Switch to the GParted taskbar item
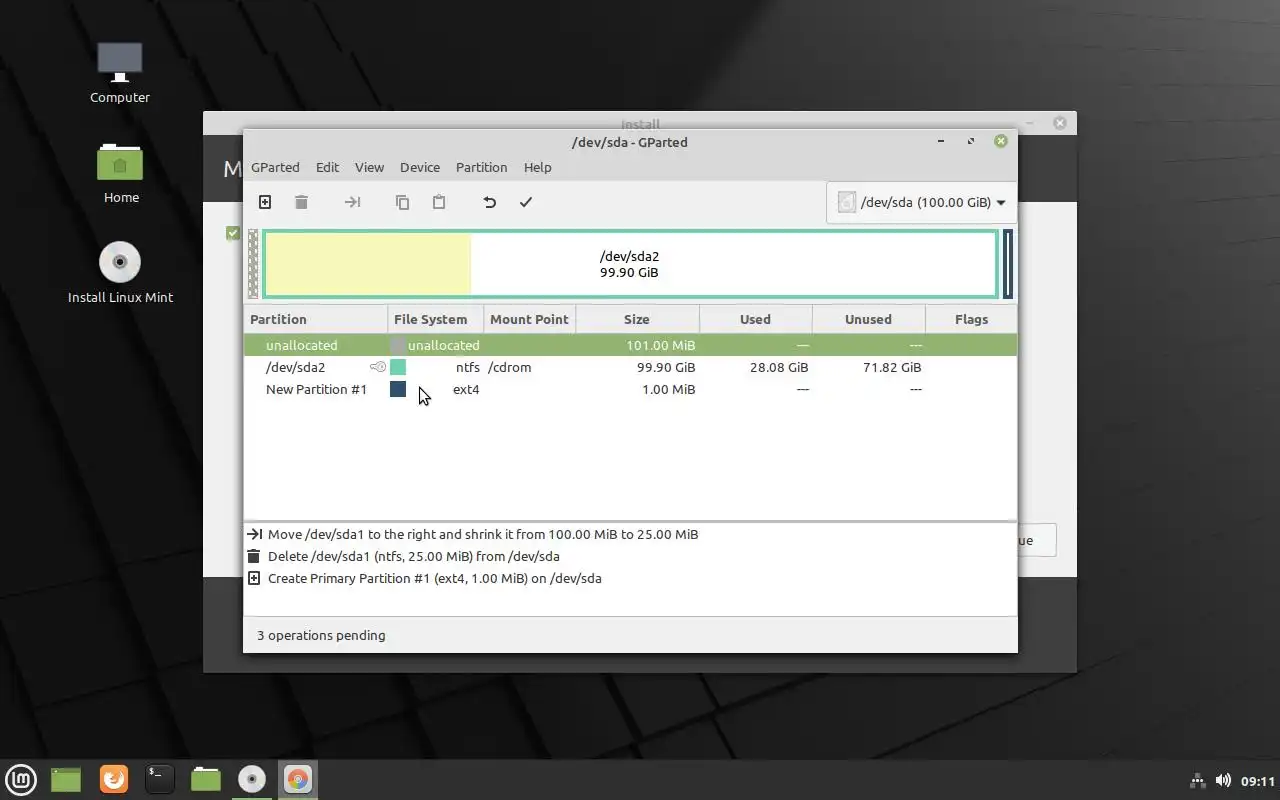The image size is (1280, 800). pos(297,779)
